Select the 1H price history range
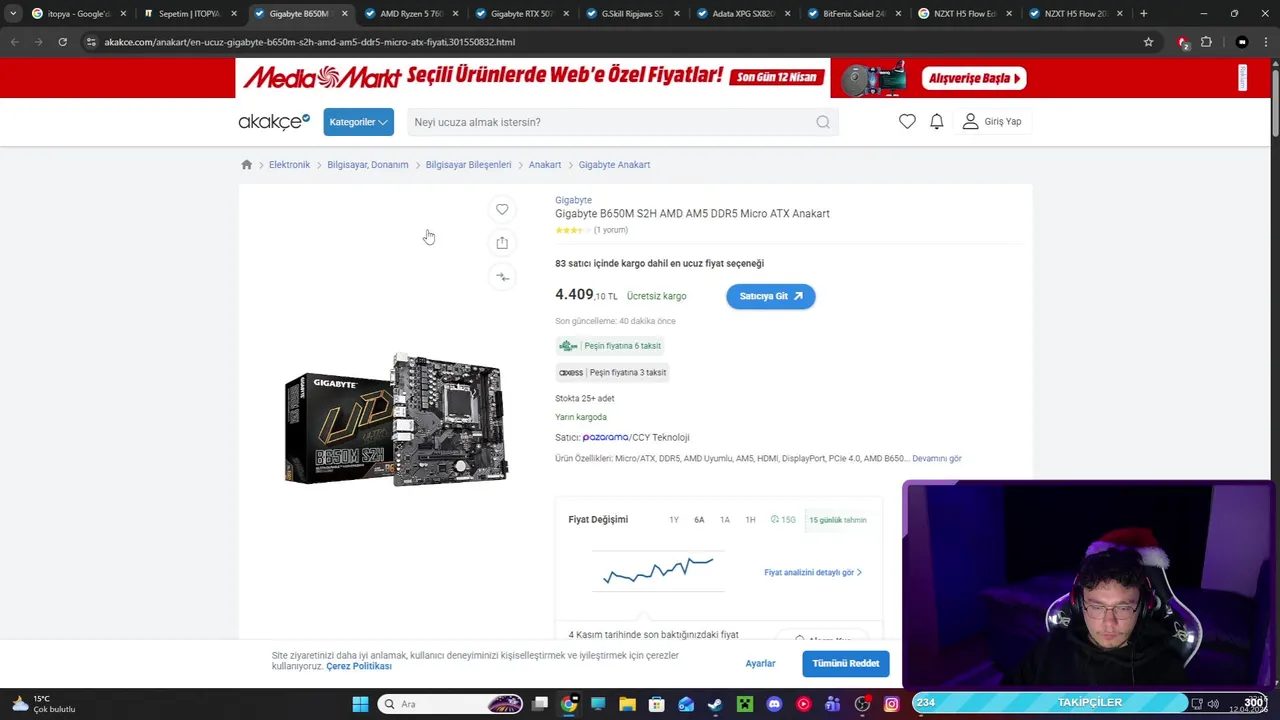 pos(750,520)
